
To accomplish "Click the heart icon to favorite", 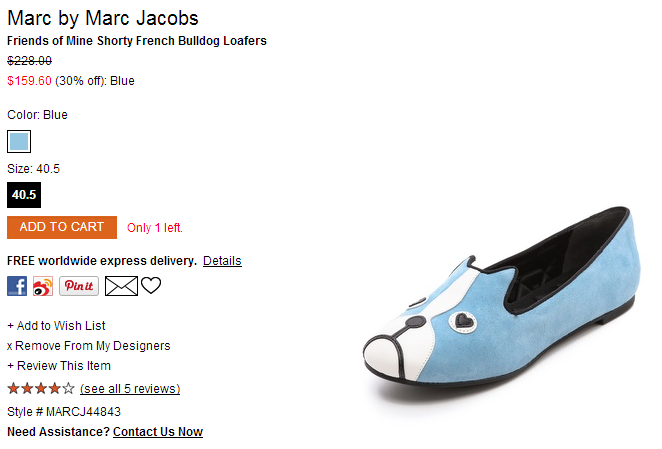I will click(x=151, y=285).
